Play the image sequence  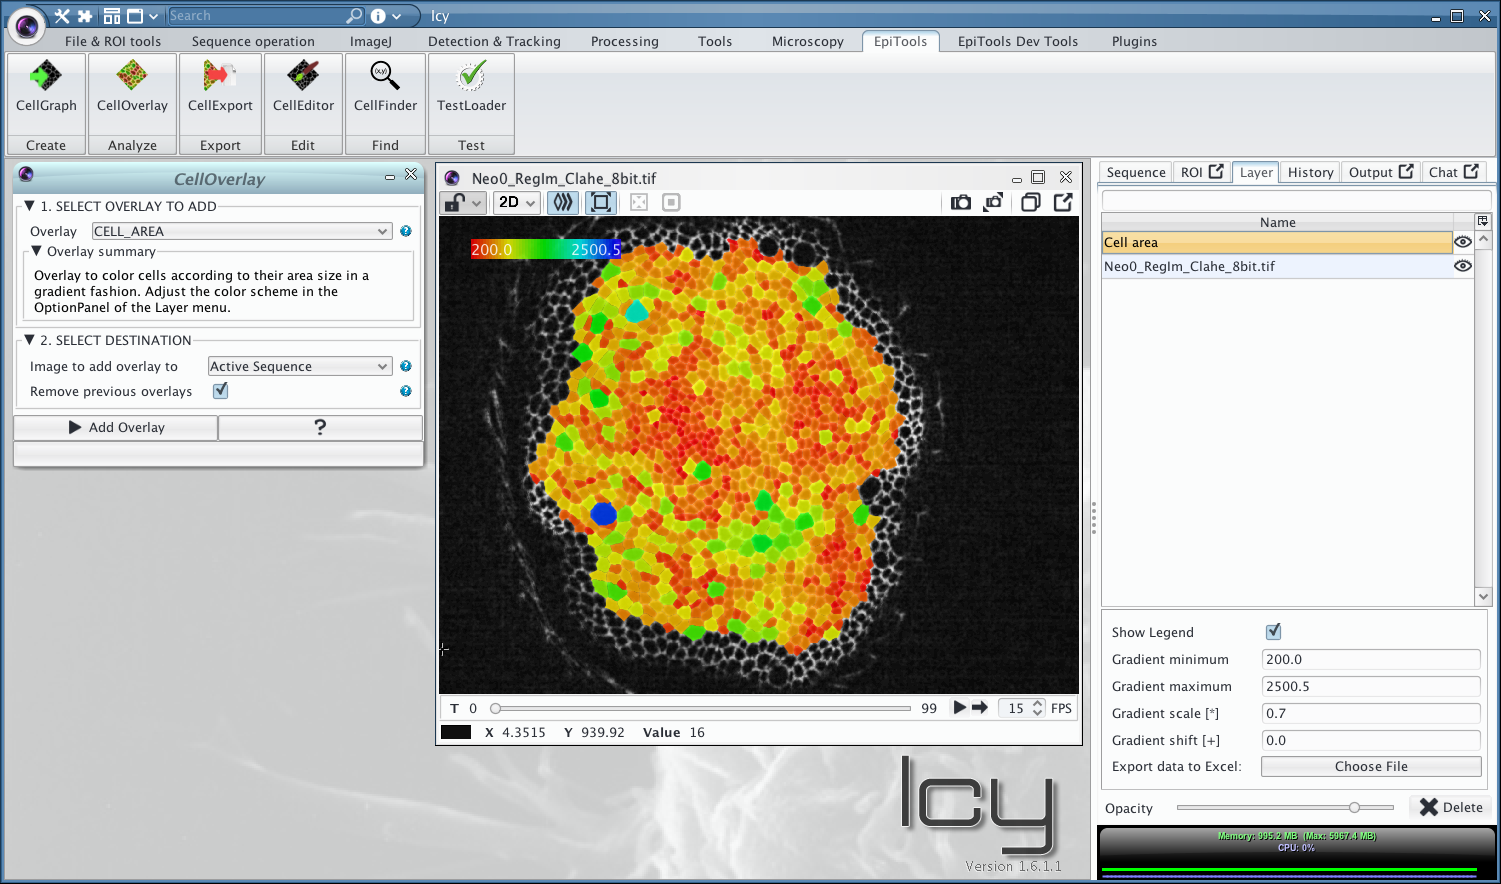click(x=960, y=707)
